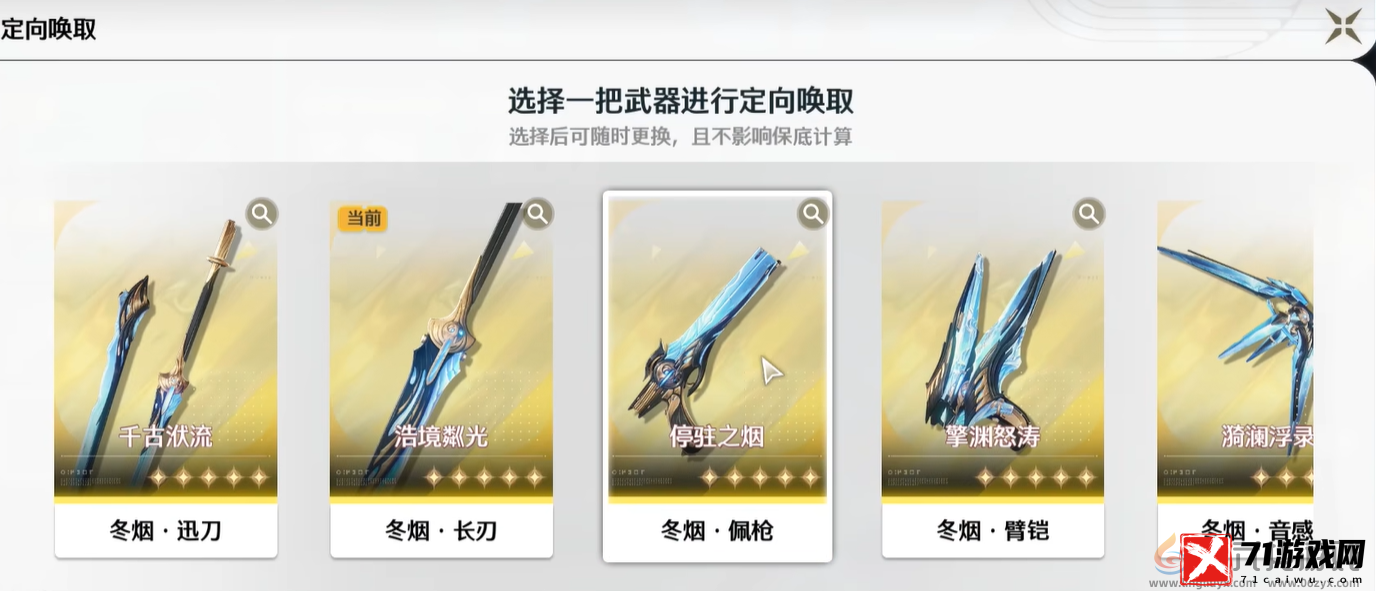The height and width of the screenshot is (591, 1376).
Task: Close the 定向唤取 selection panel
Action: 1344,27
